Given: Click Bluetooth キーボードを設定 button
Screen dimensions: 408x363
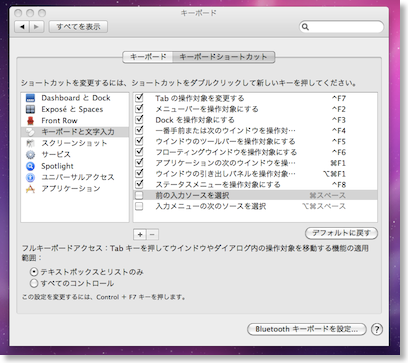Looking at the screenshot, I should click(x=307, y=329).
